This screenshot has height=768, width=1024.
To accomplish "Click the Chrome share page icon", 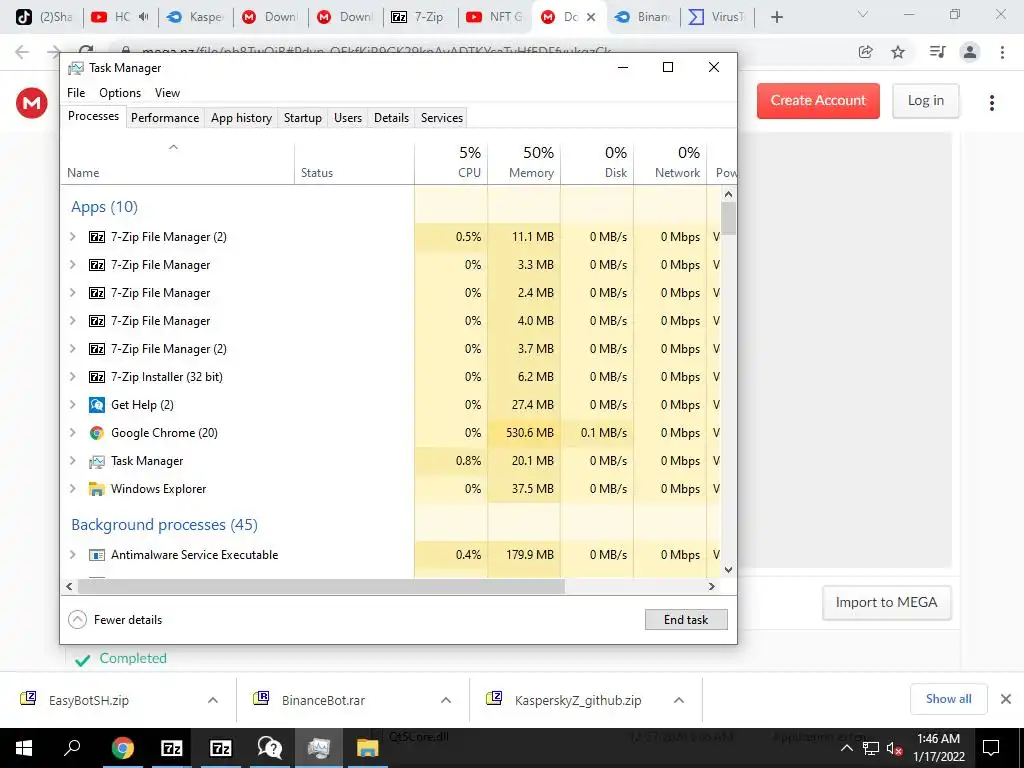I will (866, 52).
